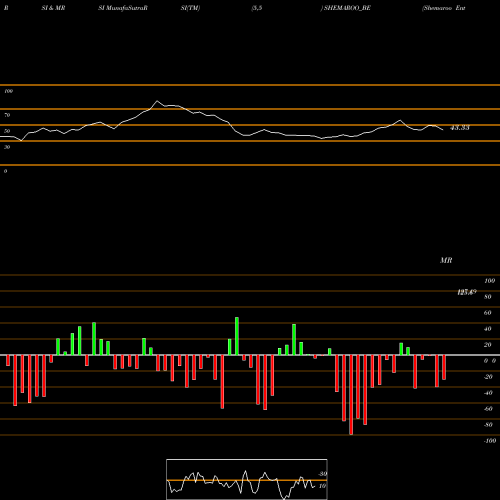The width and height of the screenshot is (500, 500).
Task: Click the current RSI value 43.33
Action: 460,128
